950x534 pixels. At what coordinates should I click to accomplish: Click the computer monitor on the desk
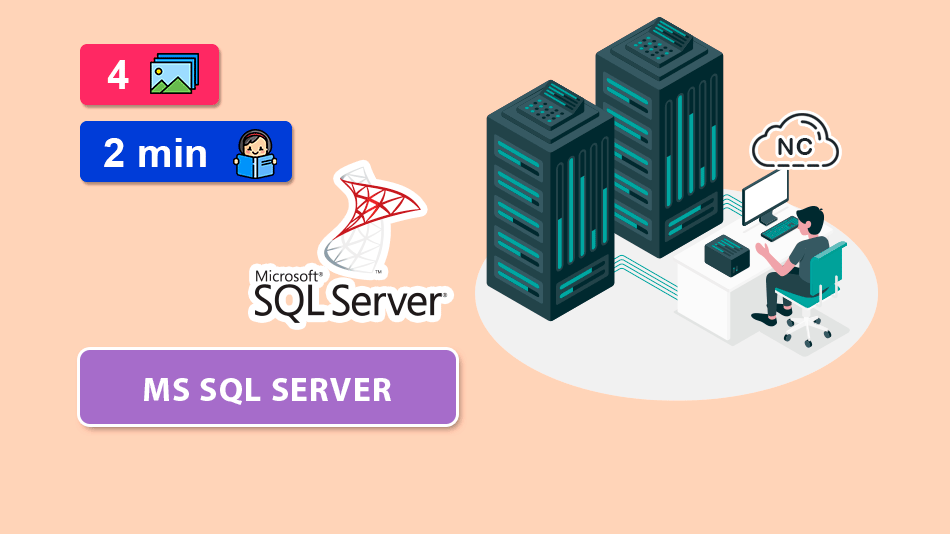coord(765,197)
